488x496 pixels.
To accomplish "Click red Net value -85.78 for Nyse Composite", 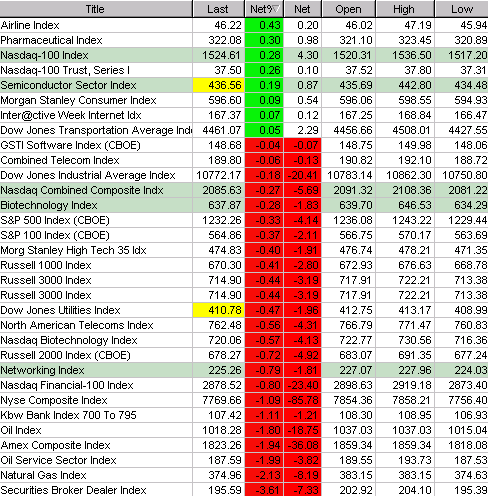I will [303, 400].
